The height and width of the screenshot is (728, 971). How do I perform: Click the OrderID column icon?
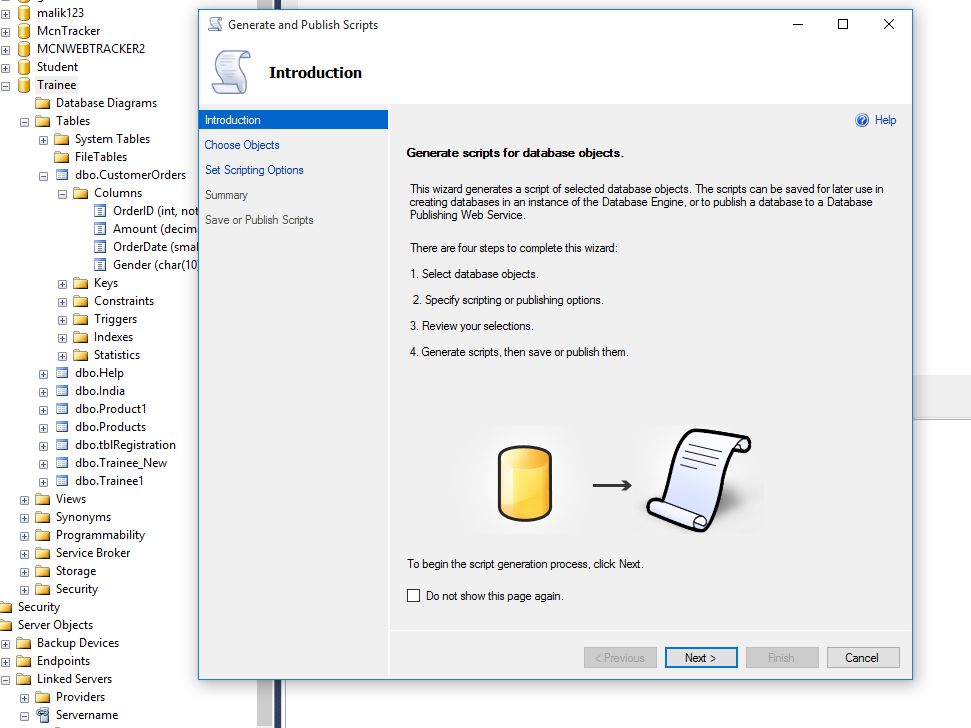pos(100,211)
